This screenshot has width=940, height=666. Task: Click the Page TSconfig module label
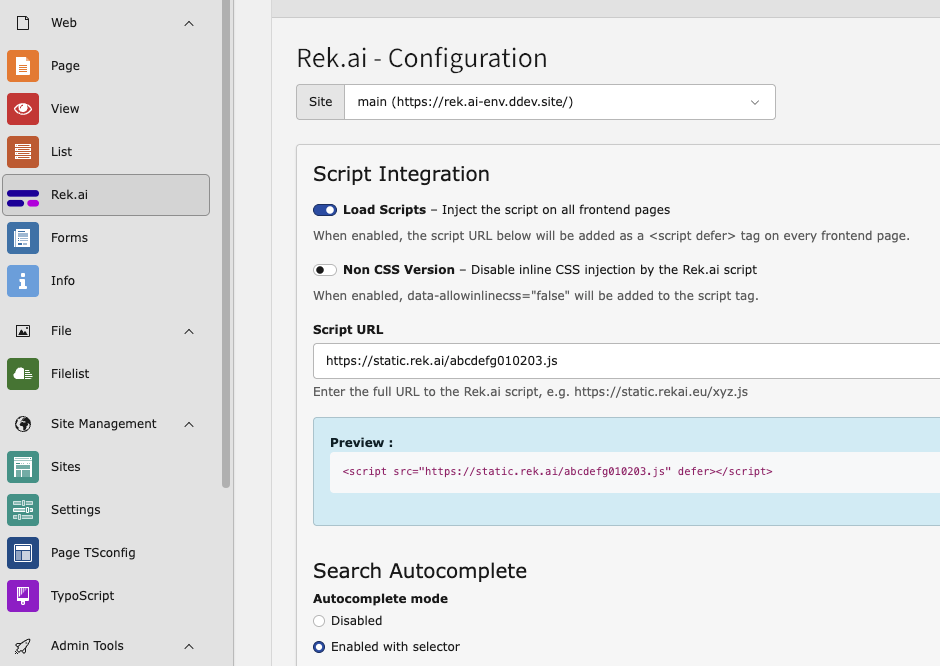(93, 553)
